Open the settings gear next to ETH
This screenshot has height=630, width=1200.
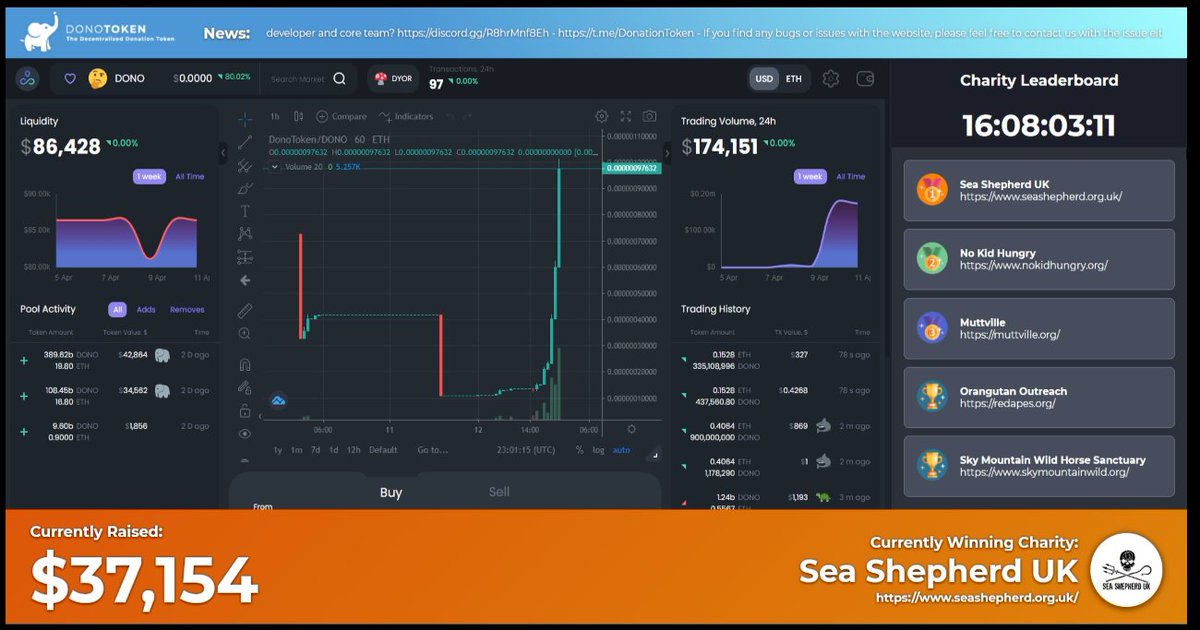click(x=830, y=78)
